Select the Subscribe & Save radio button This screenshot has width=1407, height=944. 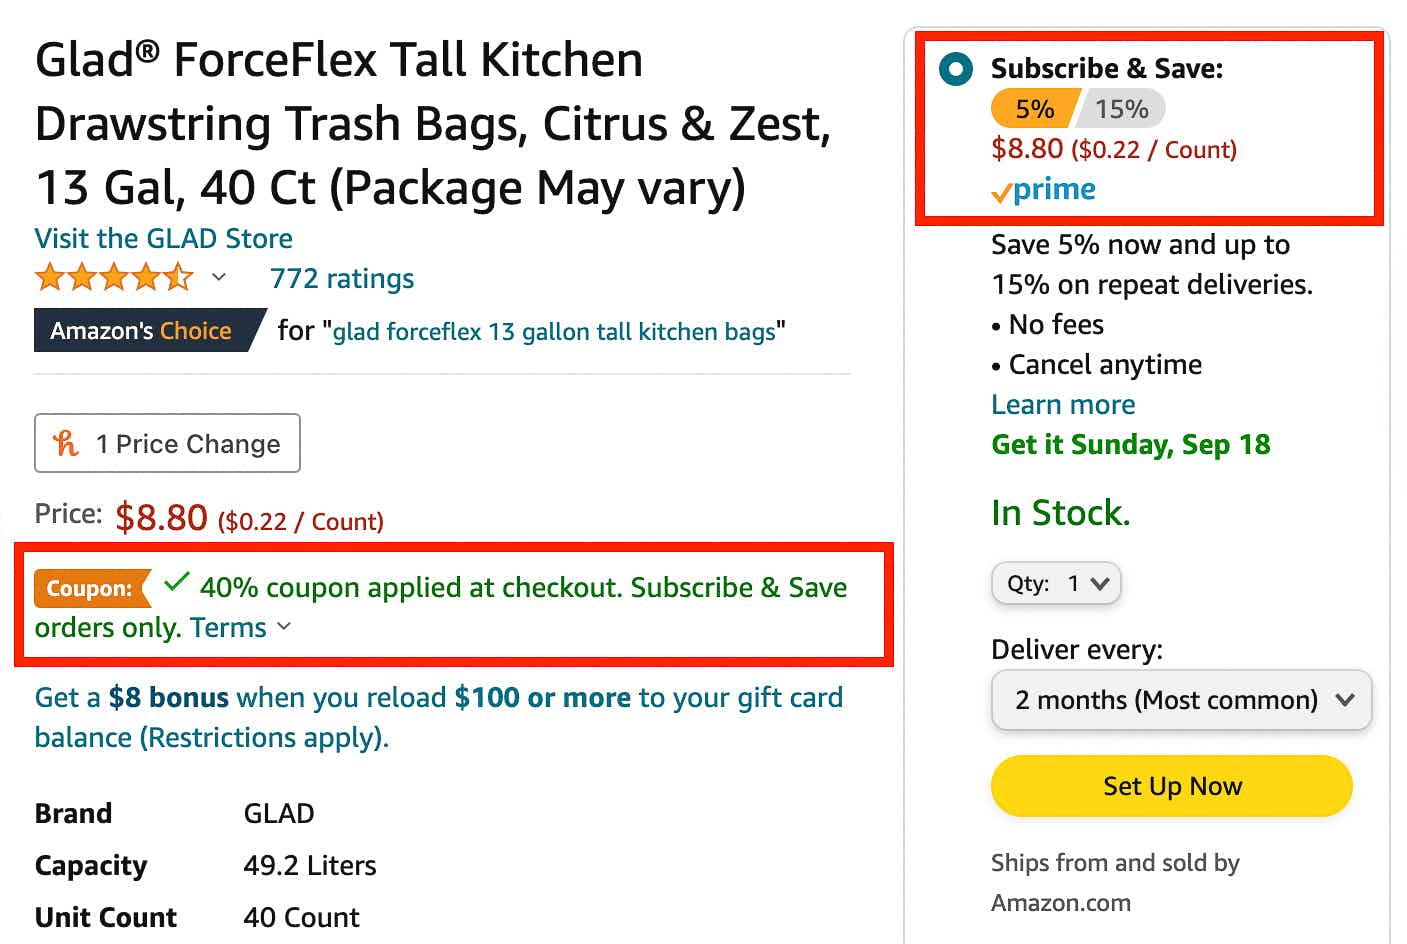point(955,69)
